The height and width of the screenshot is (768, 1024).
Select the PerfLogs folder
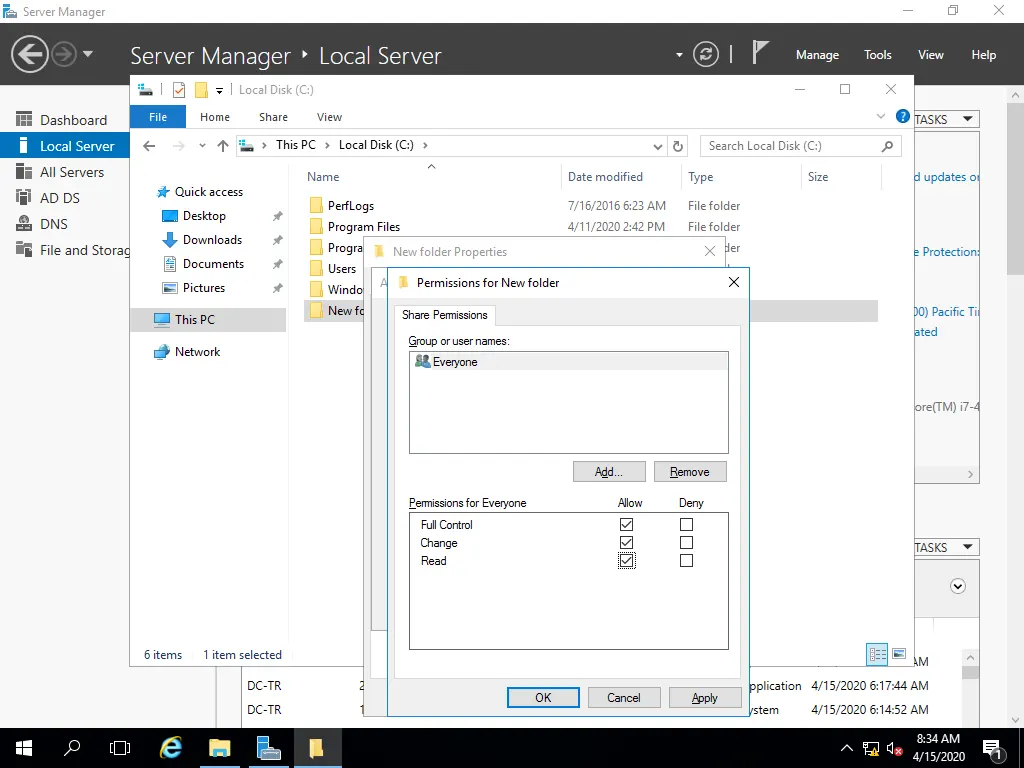pyautogui.click(x=351, y=206)
